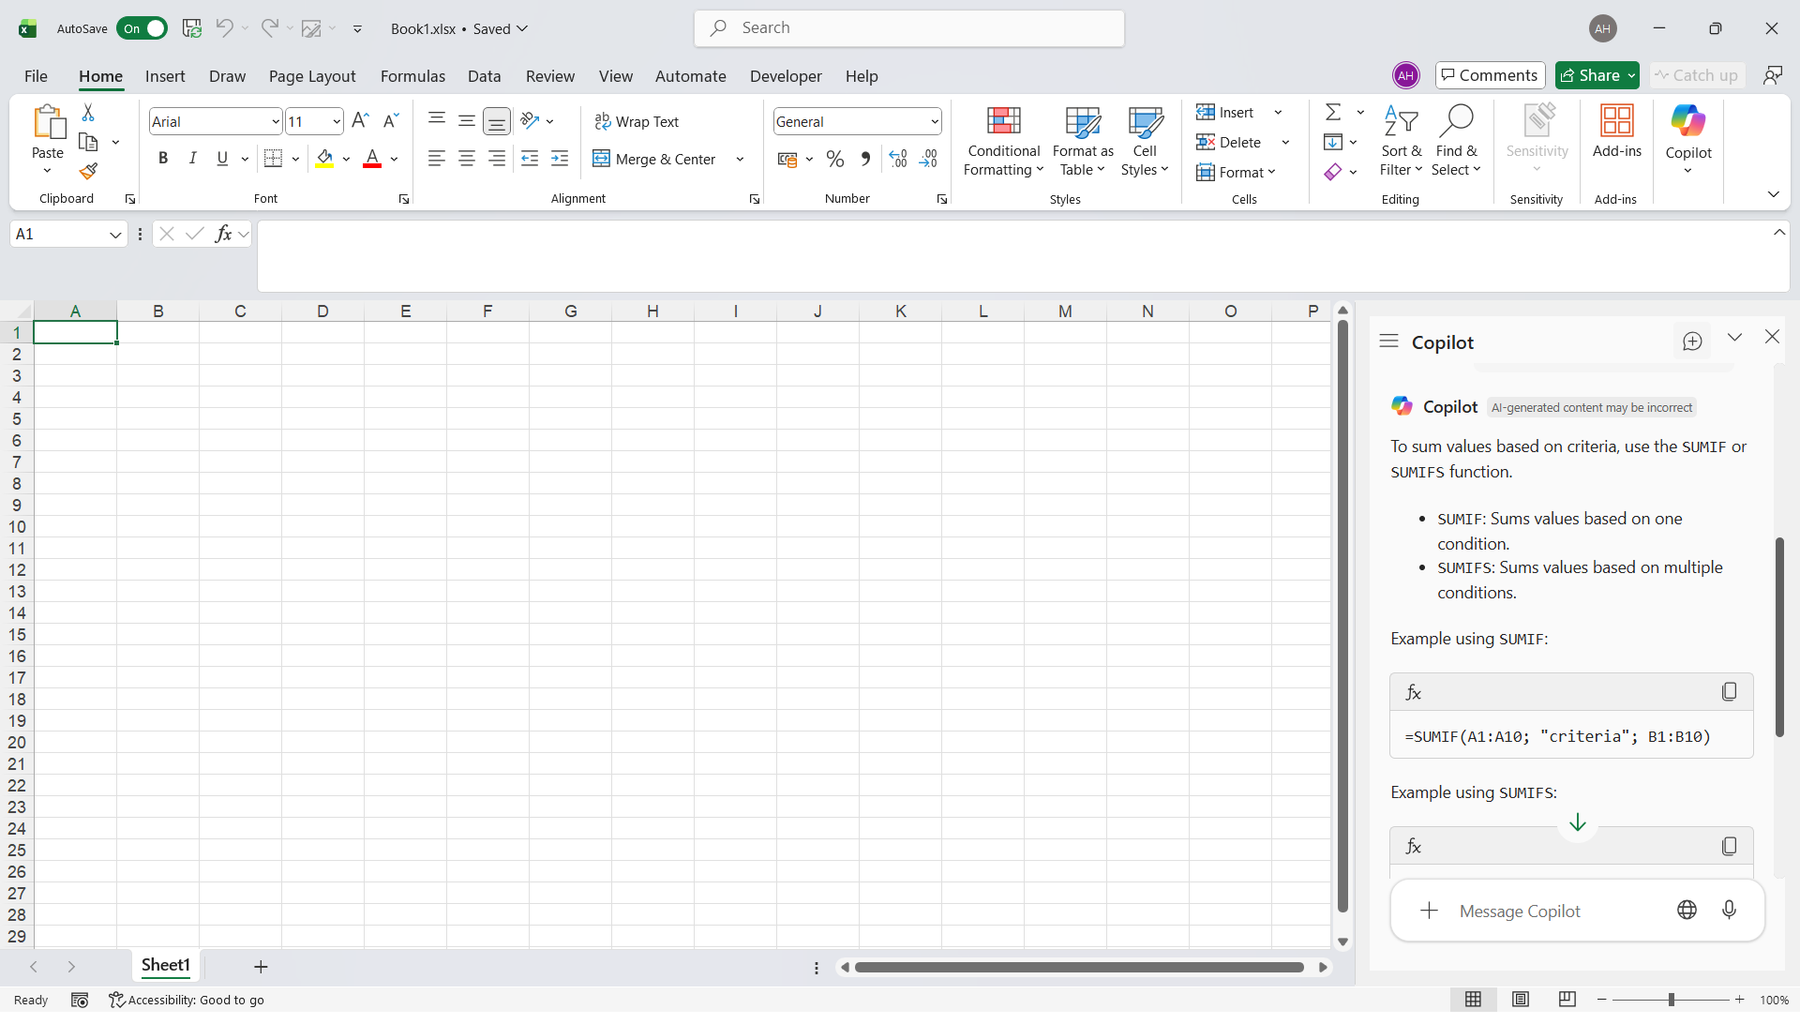This screenshot has width=1800, height=1013.
Task: Open the Formulas ribbon tab
Action: pos(412,76)
